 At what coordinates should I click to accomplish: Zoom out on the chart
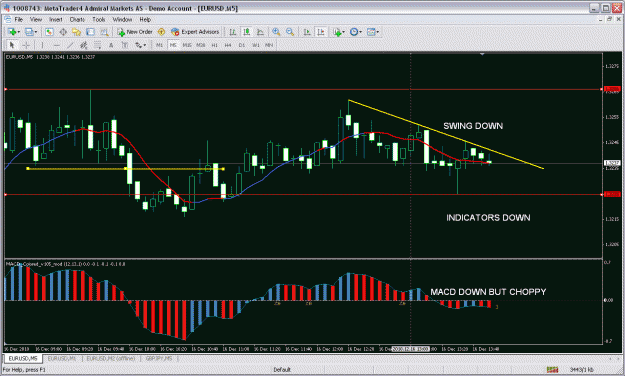tap(290, 32)
